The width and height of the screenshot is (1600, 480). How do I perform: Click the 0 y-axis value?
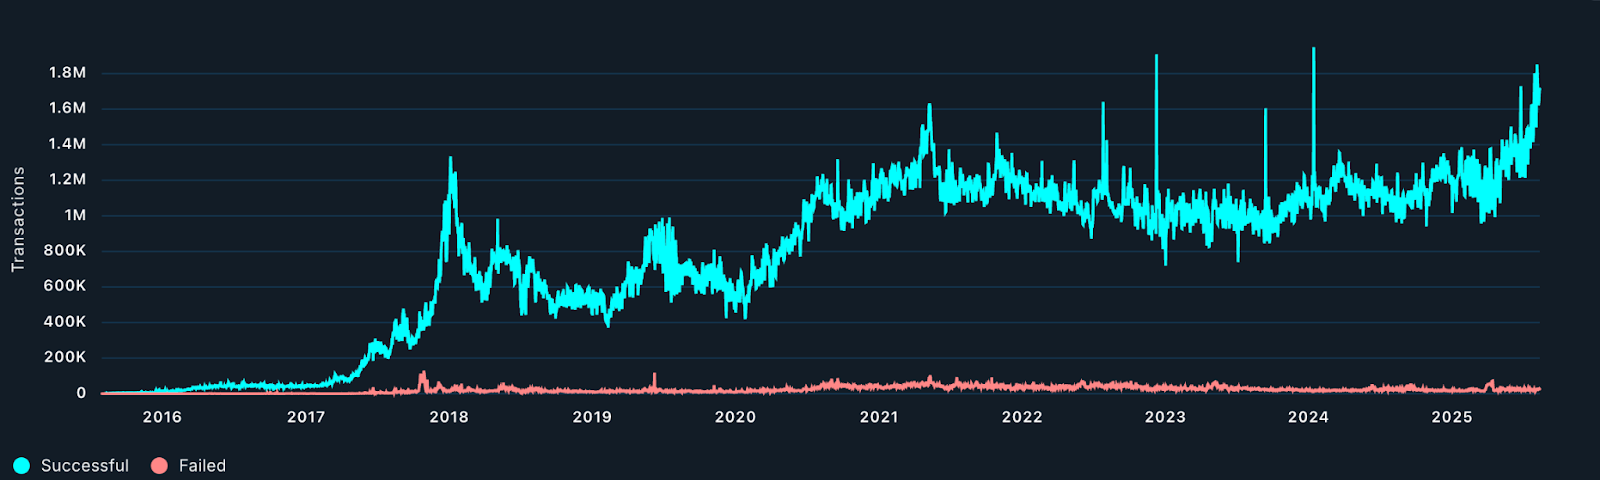click(x=82, y=393)
